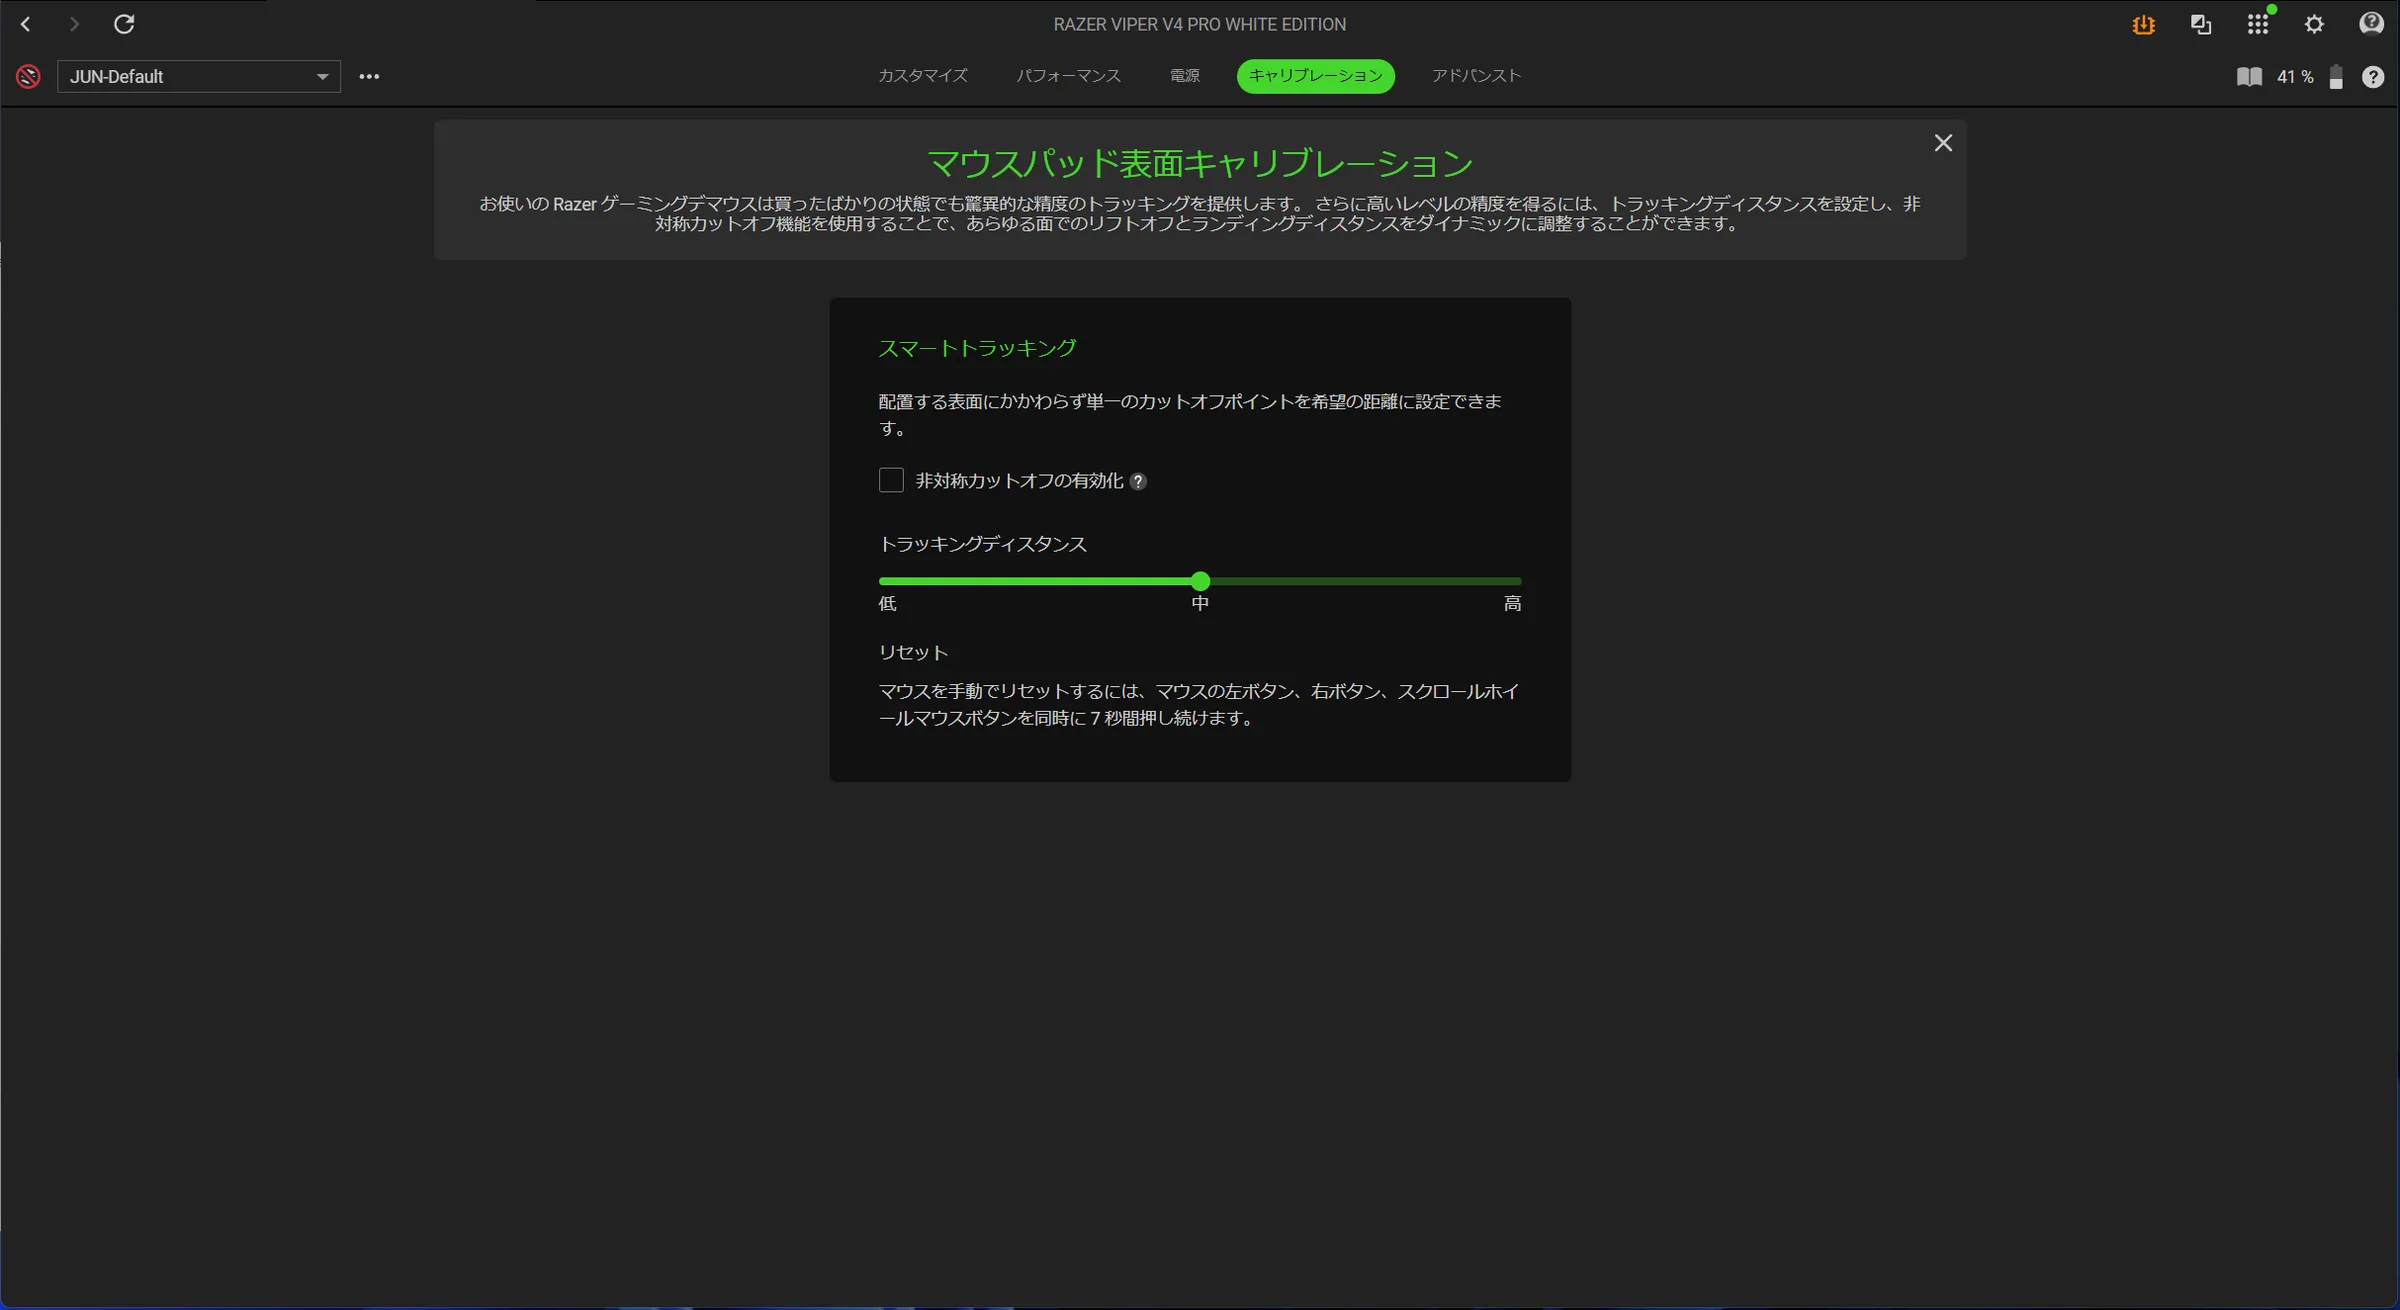Open profile options three-dot menu

tap(369, 77)
